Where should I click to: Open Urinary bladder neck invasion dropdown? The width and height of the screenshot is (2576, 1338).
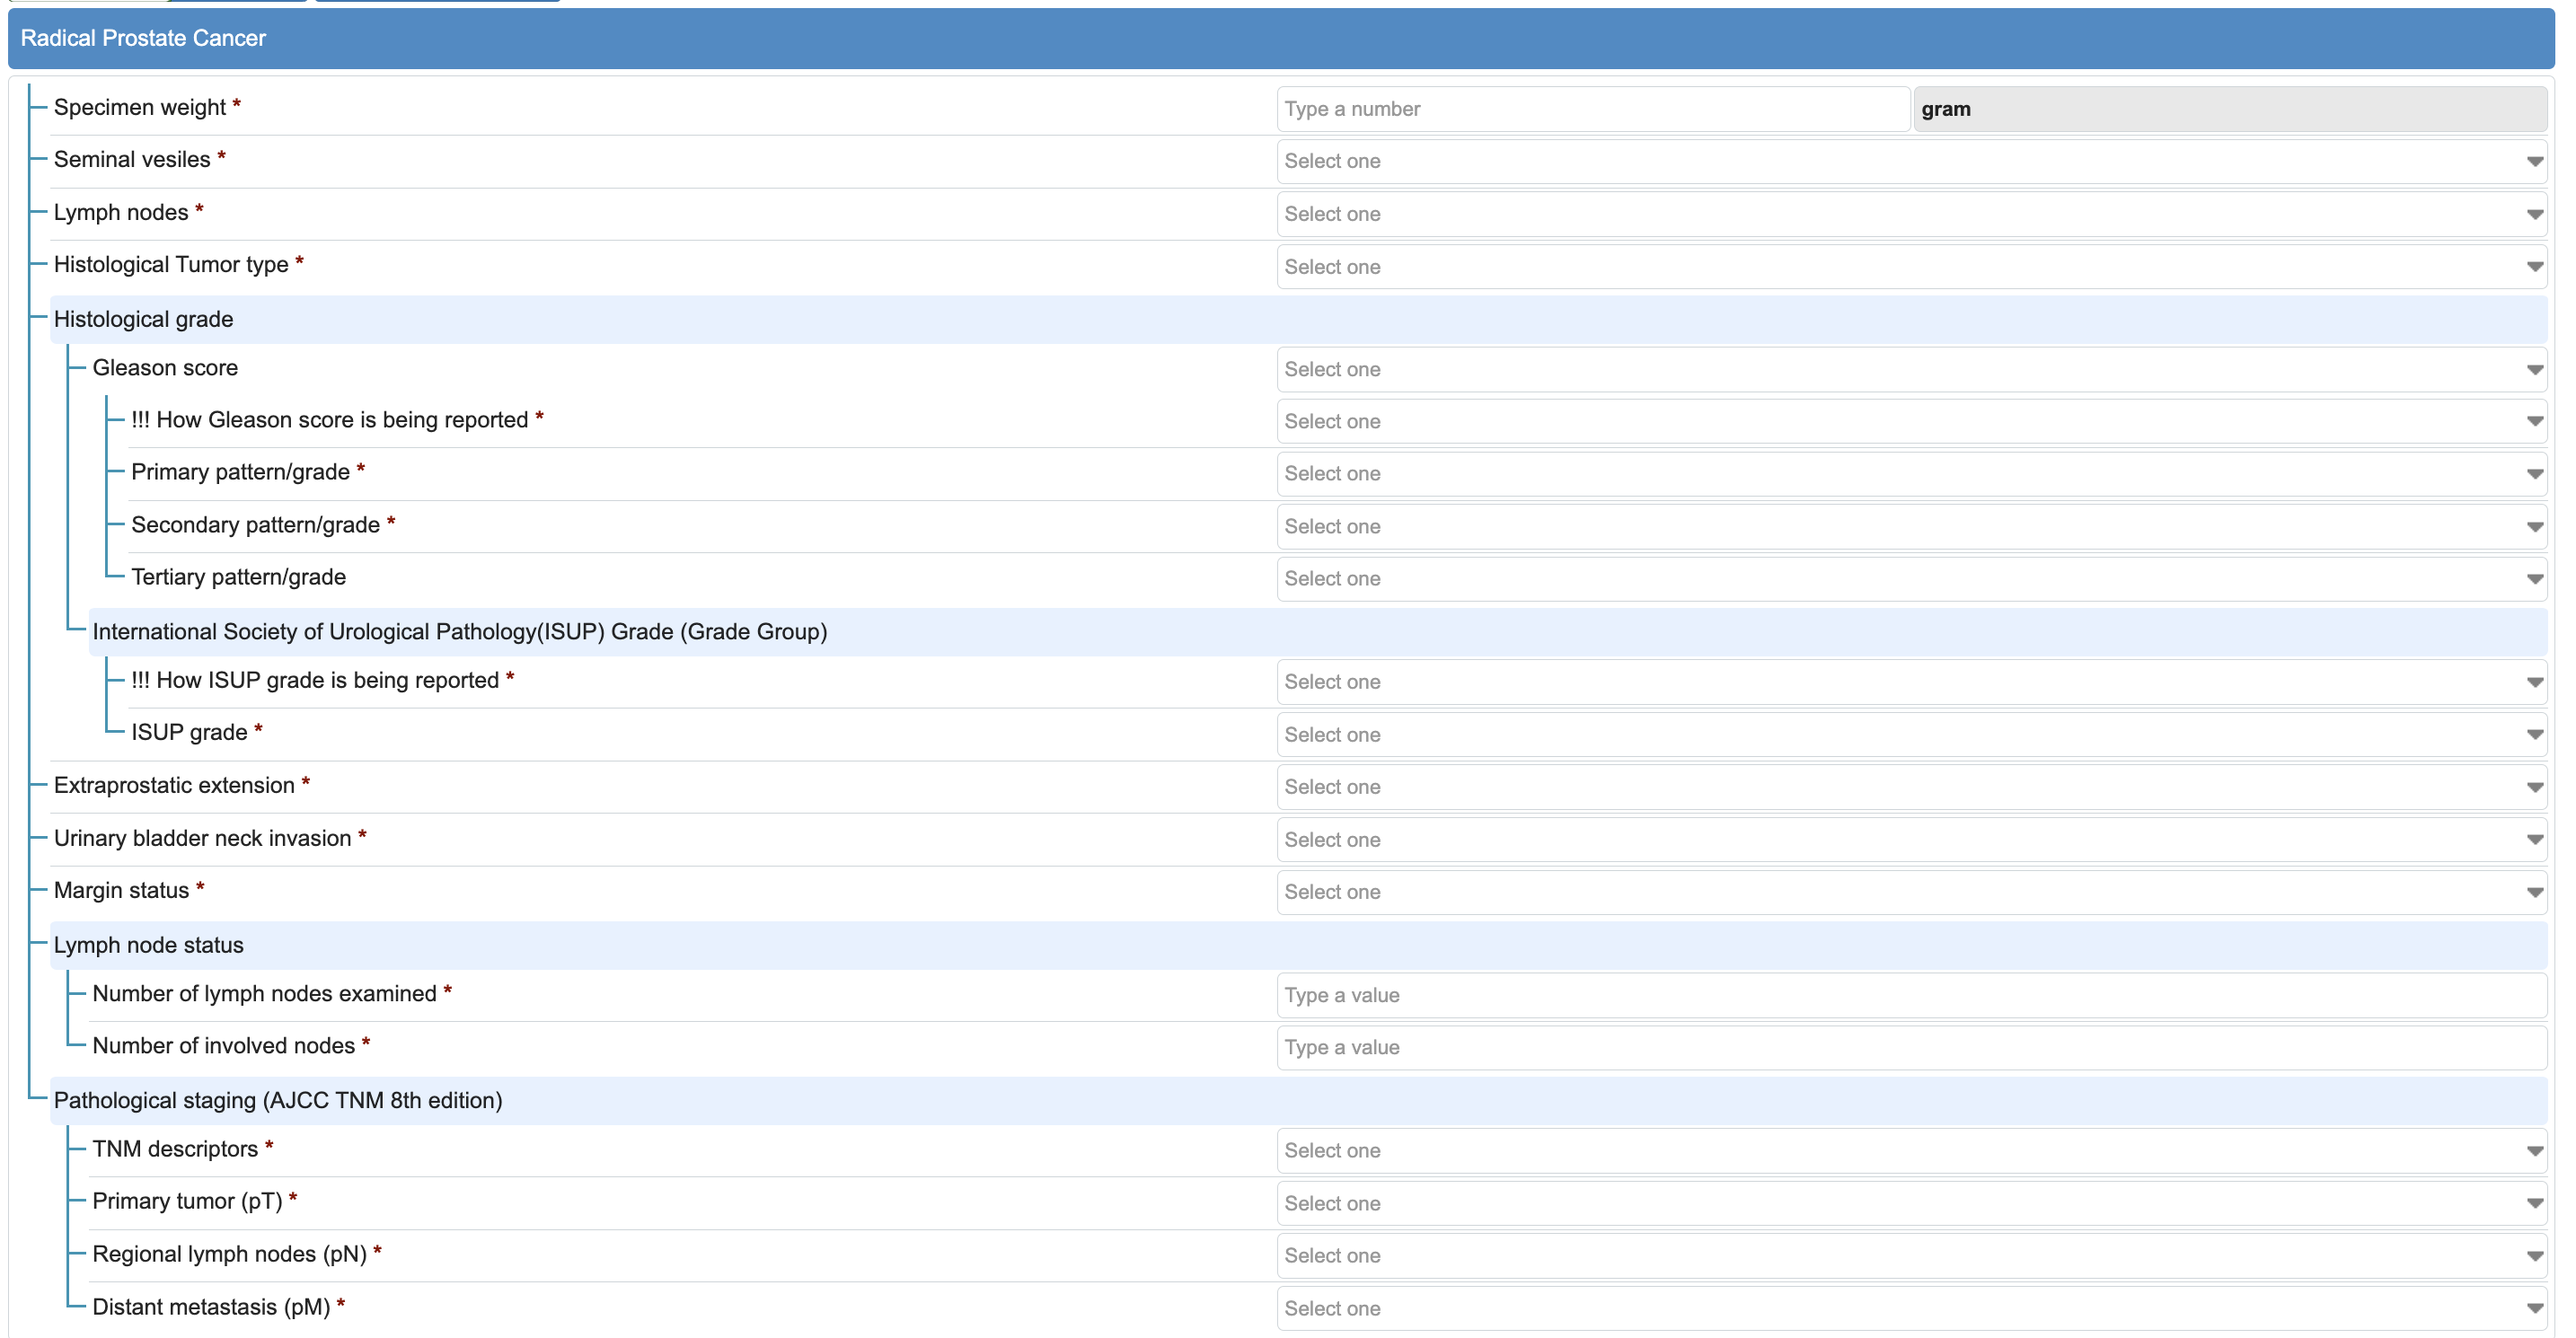1910,839
